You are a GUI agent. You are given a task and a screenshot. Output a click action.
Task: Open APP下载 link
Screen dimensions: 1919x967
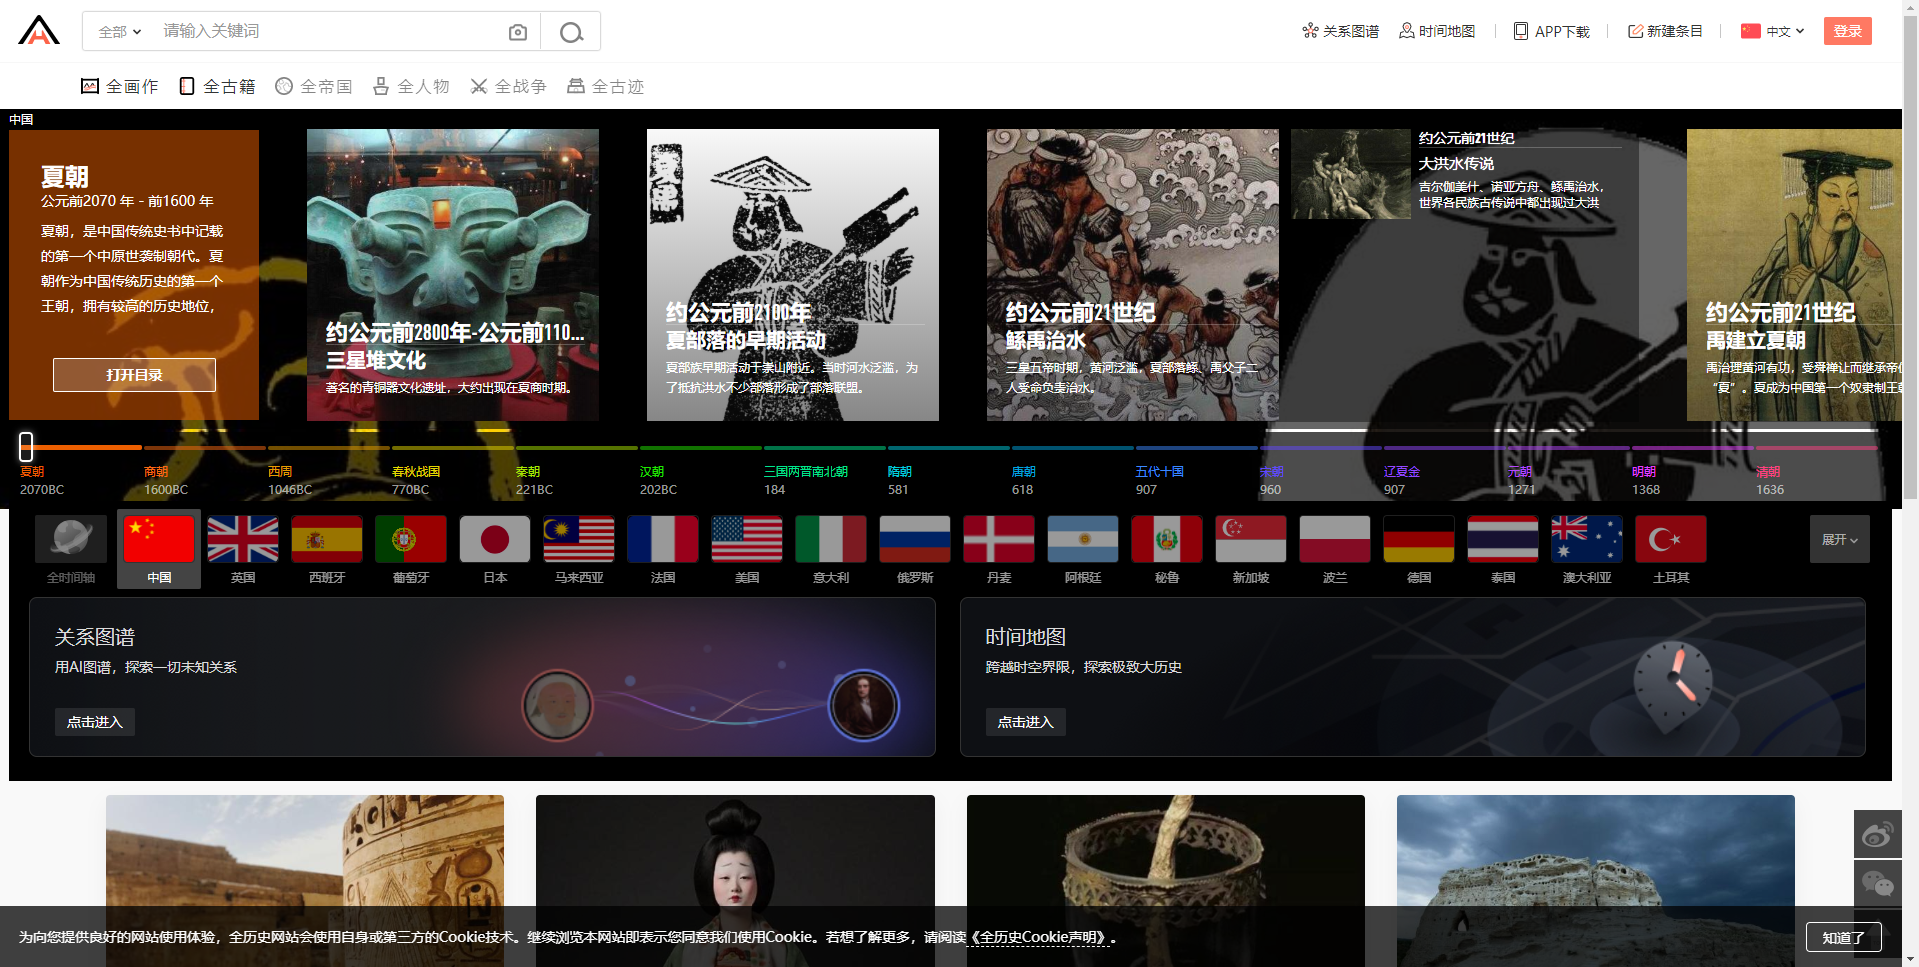pos(1552,31)
